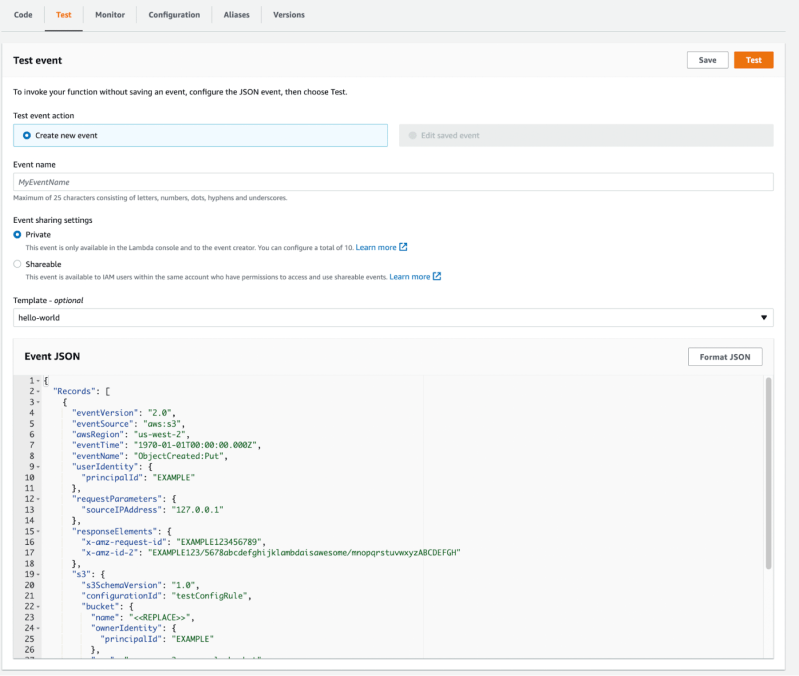
Task: Click the Save button
Action: (707, 60)
